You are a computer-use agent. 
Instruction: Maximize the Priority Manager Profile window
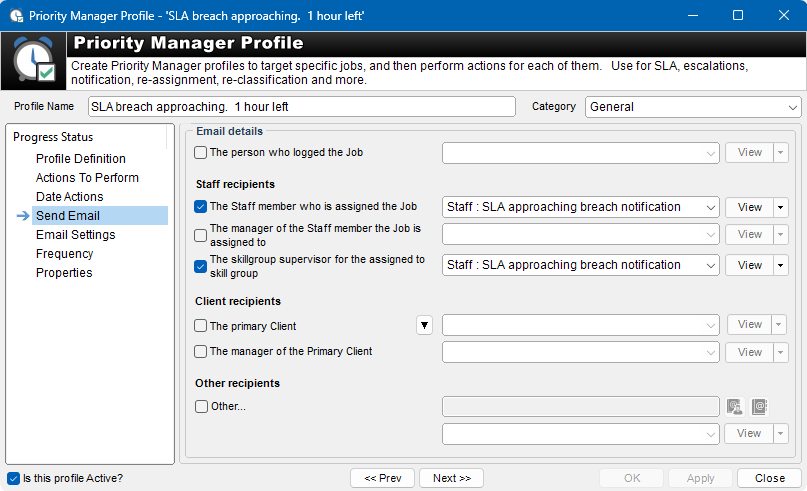point(738,15)
